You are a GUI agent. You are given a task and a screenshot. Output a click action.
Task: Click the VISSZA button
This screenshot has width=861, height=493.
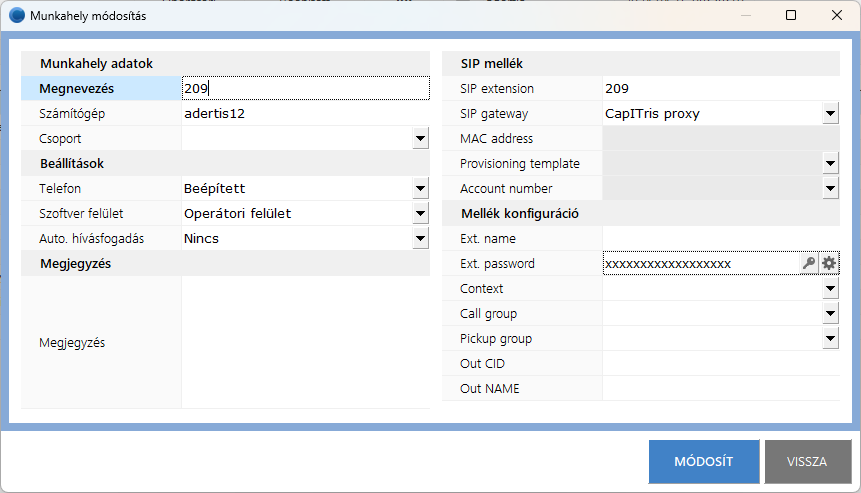tap(807, 462)
